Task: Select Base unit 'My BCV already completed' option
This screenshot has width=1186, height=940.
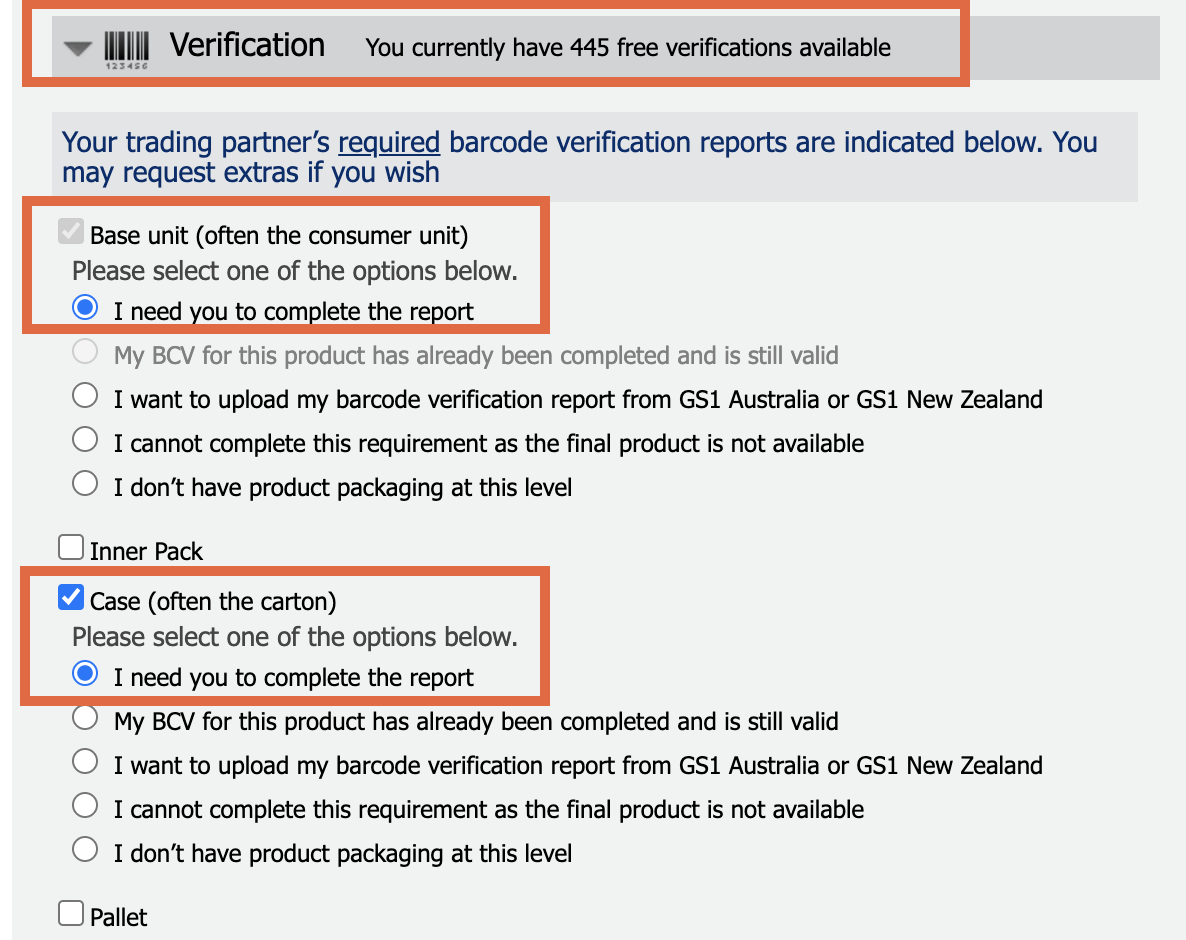Action: [85, 352]
